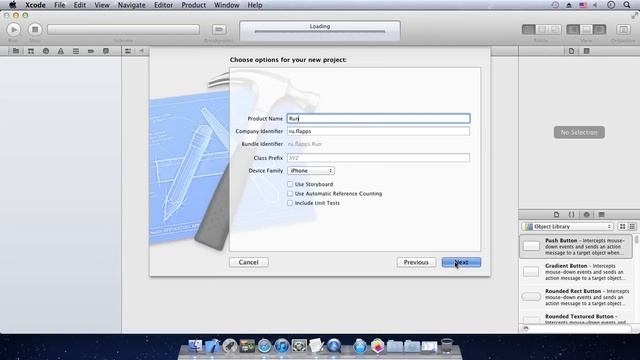This screenshot has height=360, width=640.
Task: Open the Issue navigator warning triangle icon
Action: [x=61, y=51]
